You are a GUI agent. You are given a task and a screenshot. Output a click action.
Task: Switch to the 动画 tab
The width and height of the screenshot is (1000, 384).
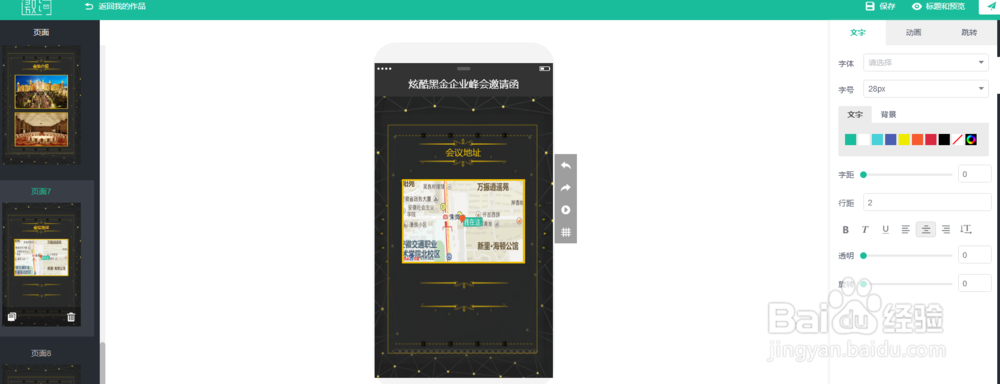[913, 33]
